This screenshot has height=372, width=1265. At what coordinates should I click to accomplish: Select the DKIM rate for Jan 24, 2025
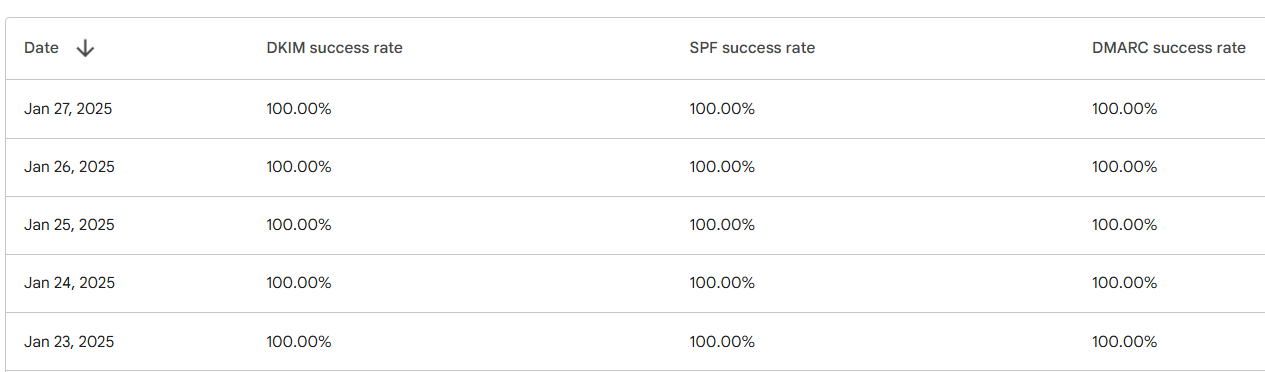[299, 283]
